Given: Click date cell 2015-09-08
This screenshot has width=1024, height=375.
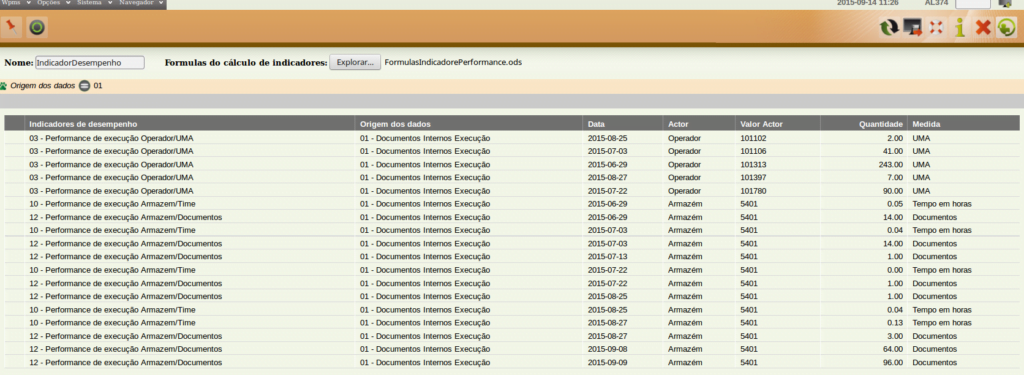Looking at the screenshot, I should click(607, 349).
